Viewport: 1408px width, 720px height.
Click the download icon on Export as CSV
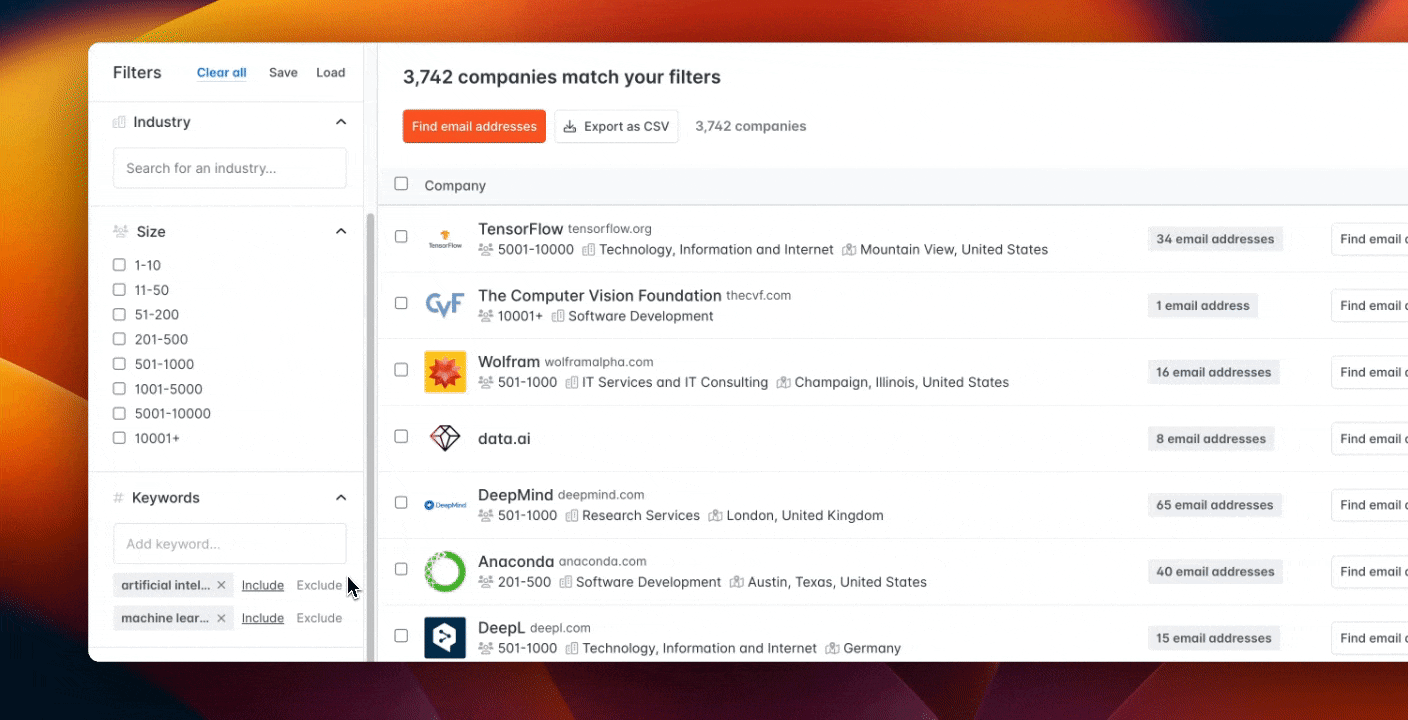[x=570, y=127]
